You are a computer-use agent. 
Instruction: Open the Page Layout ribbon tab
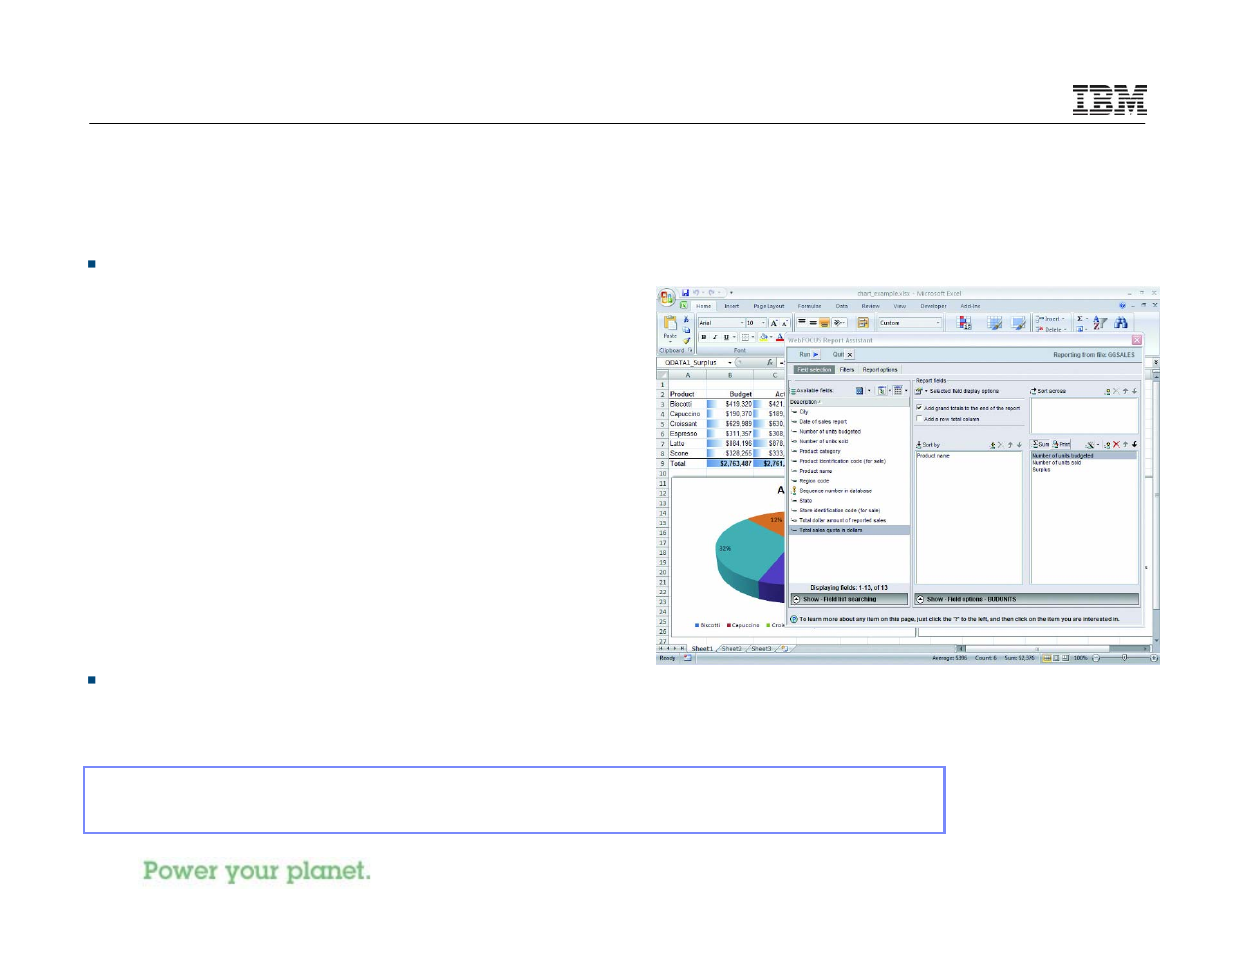point(769,306)
